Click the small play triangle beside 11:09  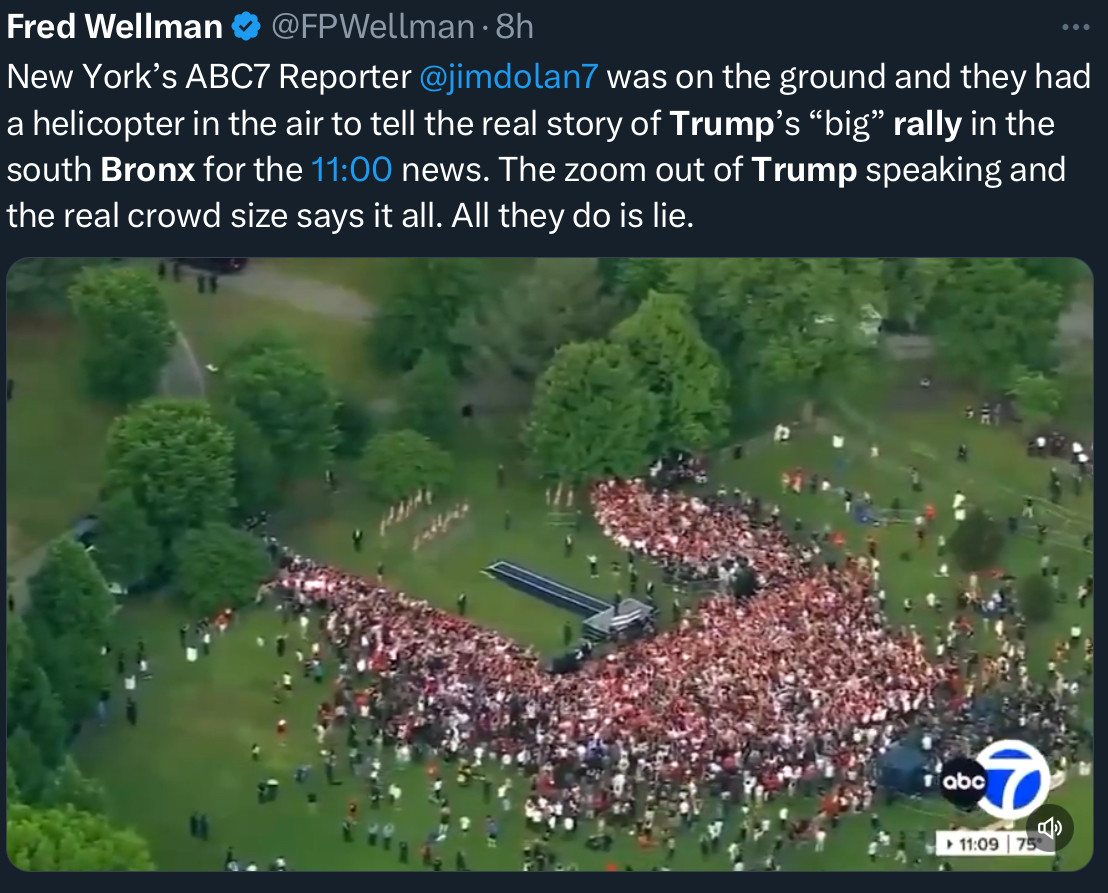pos(950,844)
